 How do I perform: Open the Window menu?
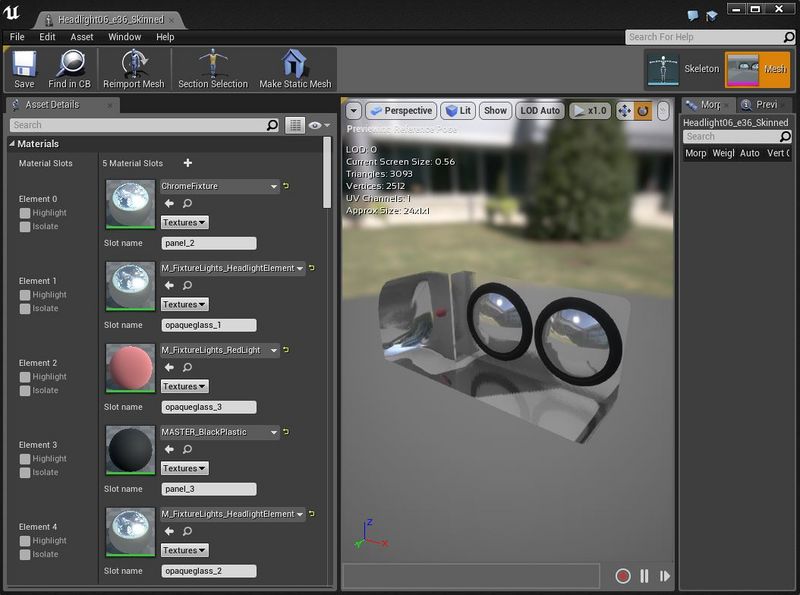125,37
